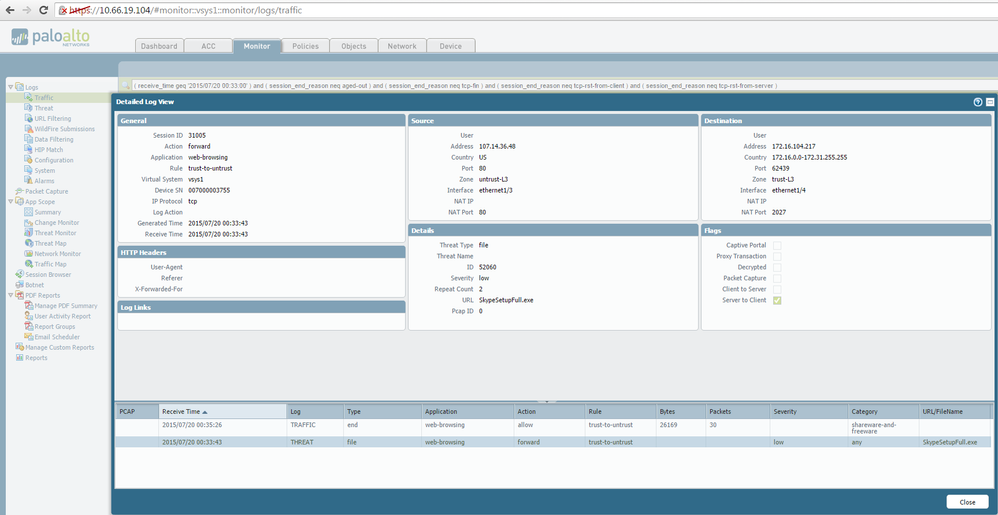Viewport: 998px width, 515px height.
Task: Open the ACC tab
Action: pos(208,46)
